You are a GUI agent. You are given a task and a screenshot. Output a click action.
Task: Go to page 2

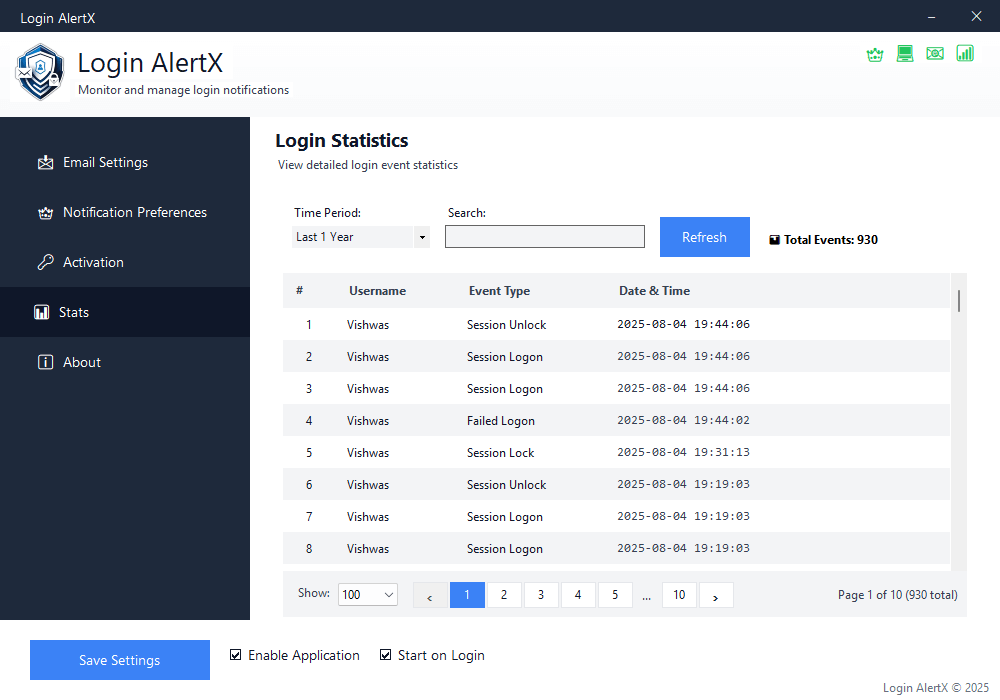tap(504, 595)
